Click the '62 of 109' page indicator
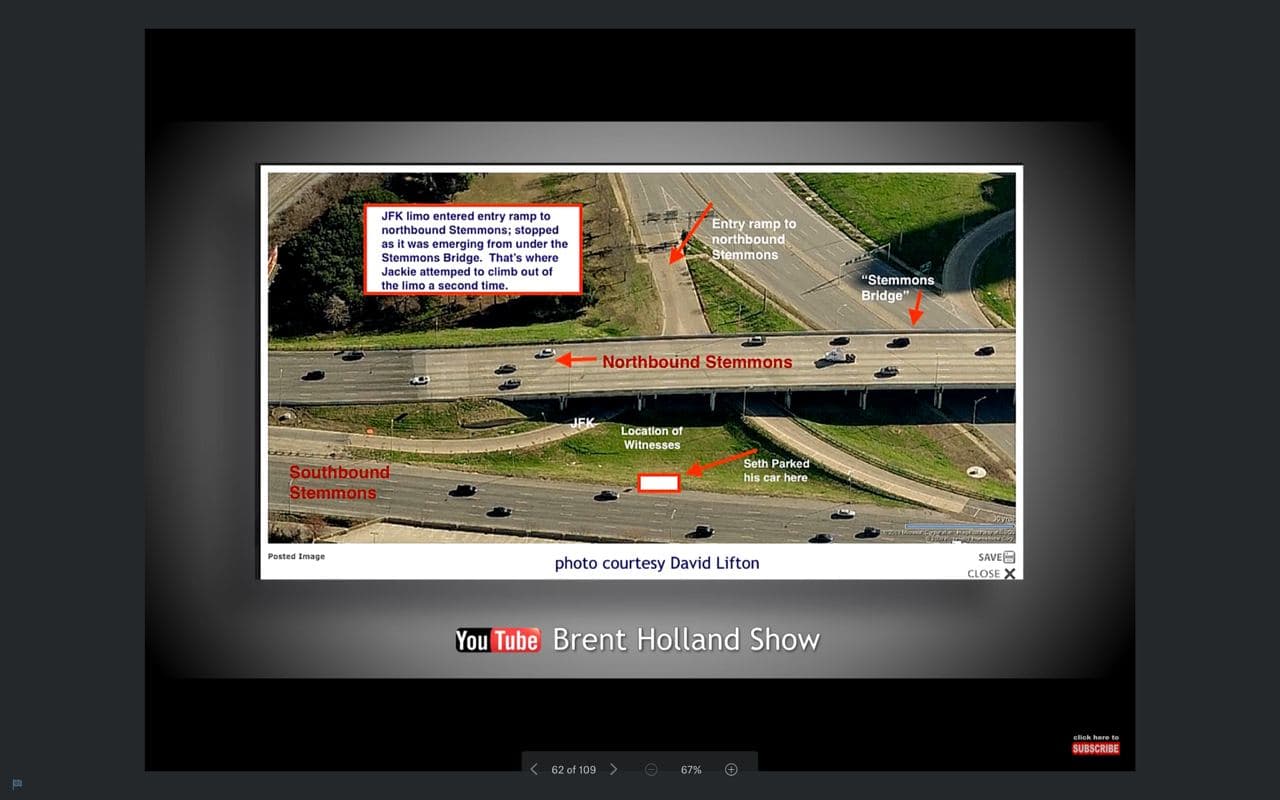Image resolution: width=1280 pixels, height=800 pixels. (x=573, y=770)
